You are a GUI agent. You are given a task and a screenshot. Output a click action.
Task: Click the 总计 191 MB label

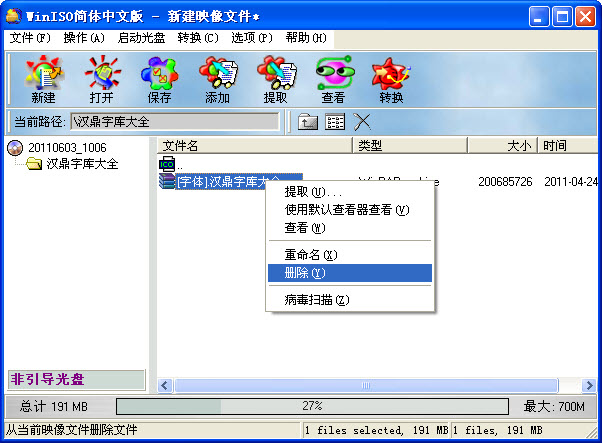pyautogui.click(x=54, y=407)
